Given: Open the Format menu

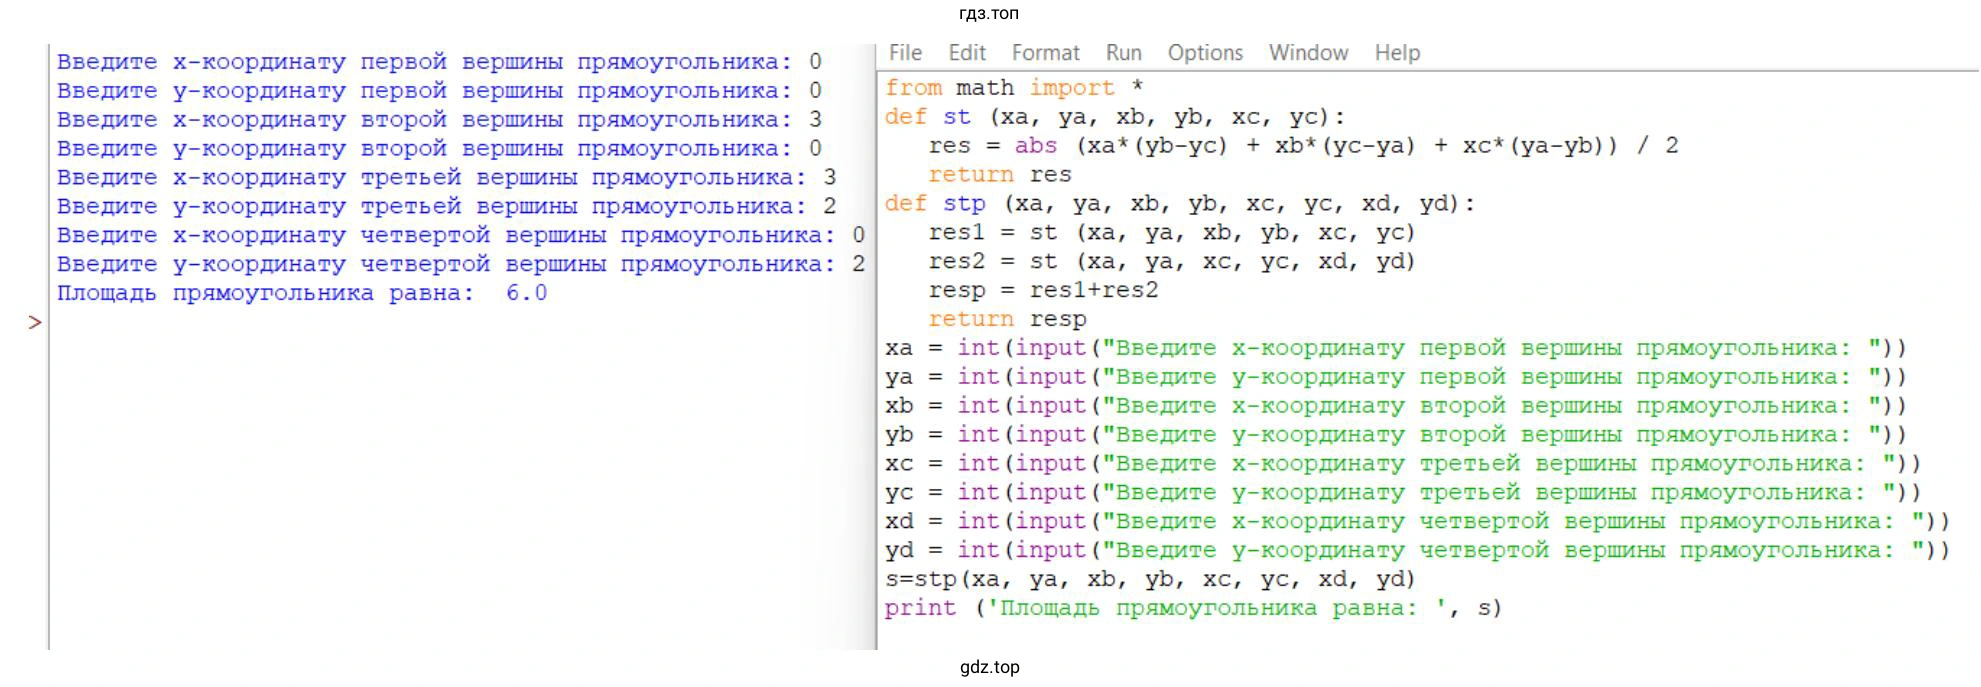Looking at the screenshot, I should [1045, 53].
